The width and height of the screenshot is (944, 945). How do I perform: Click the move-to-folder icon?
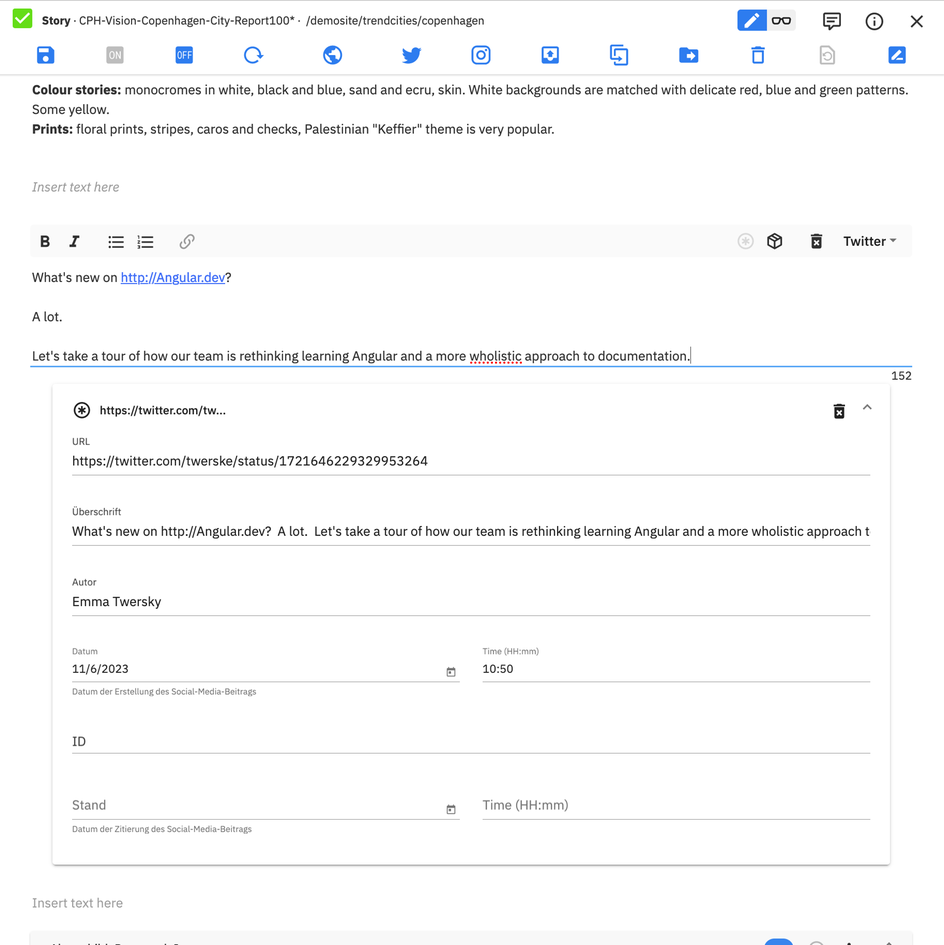click(688, 55)
